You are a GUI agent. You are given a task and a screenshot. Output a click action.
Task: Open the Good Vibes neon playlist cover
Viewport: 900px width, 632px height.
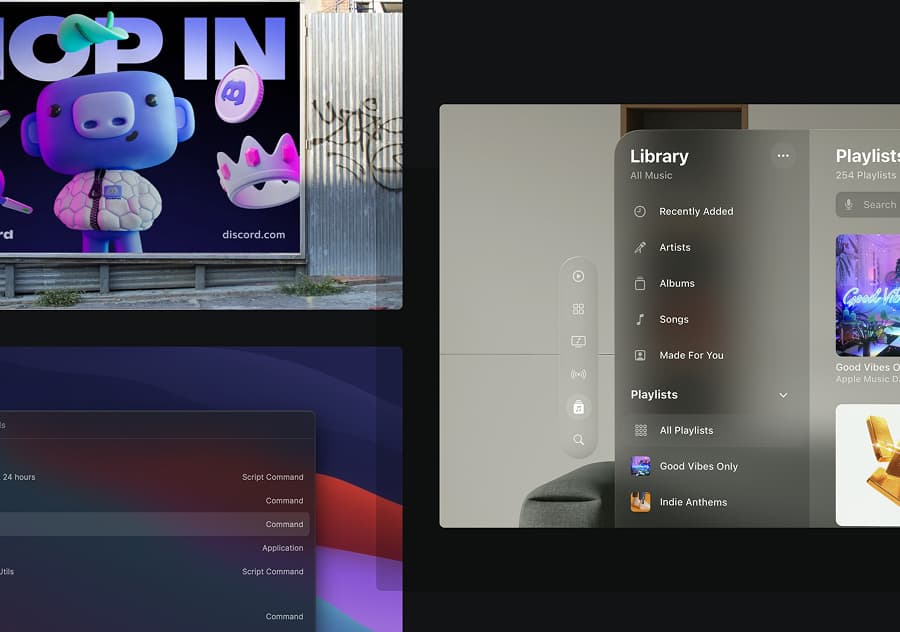(x=868, y=296)
